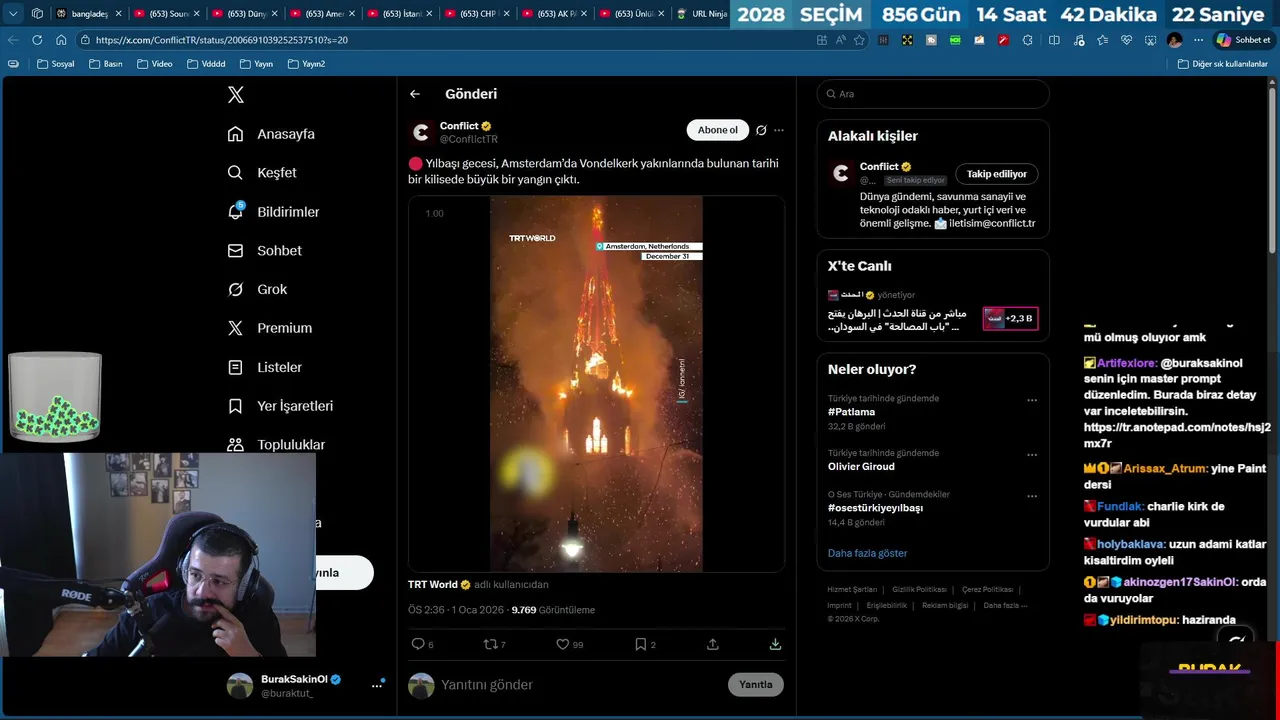Open the Sosyal bookmarks folder

[x=55, y=64]
